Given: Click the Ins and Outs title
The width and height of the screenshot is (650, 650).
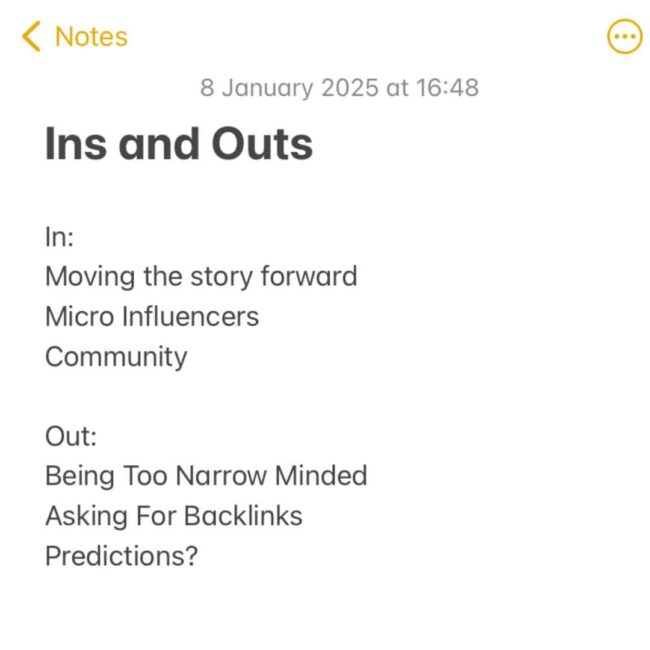Looking at the screenshot, I should coord(179,144).
